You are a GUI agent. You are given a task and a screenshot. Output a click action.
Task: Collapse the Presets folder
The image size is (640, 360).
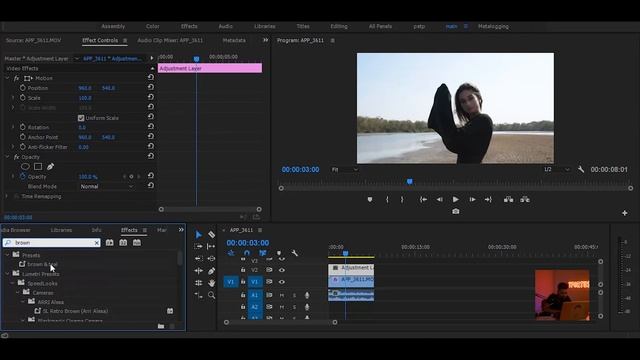(7, 255)
